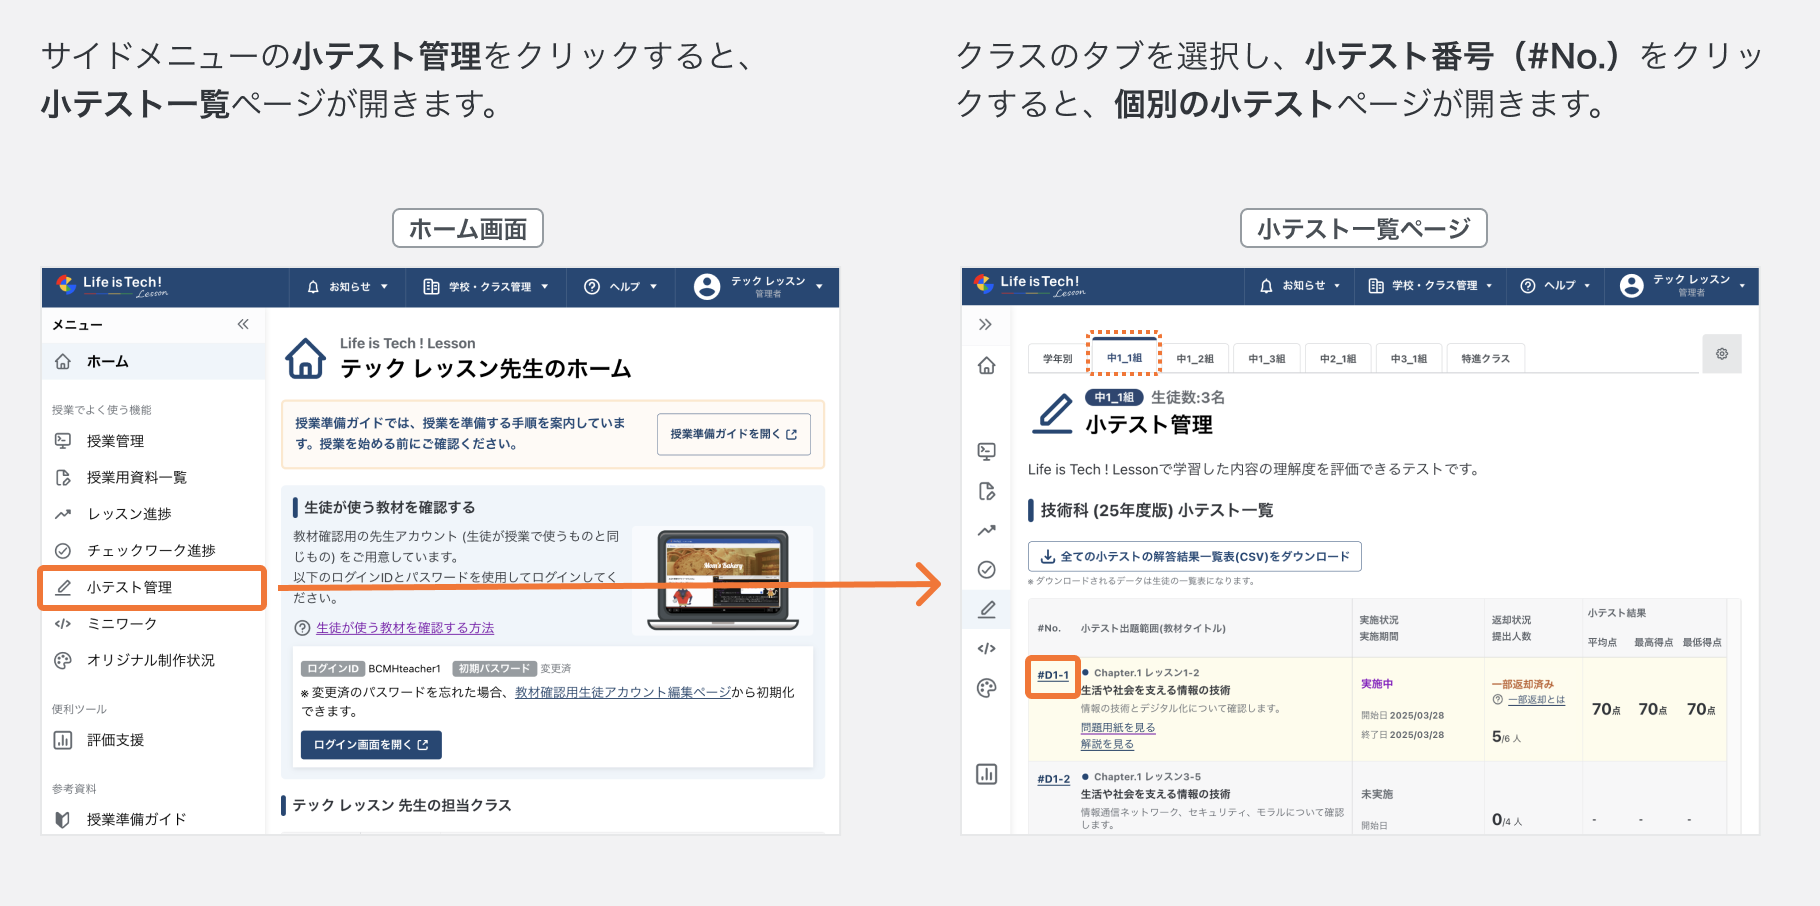The height and width of the screenshot is (906, 1820).
Task: Click the 授業準備ガイド shield icon
Action: coord(62,818)
